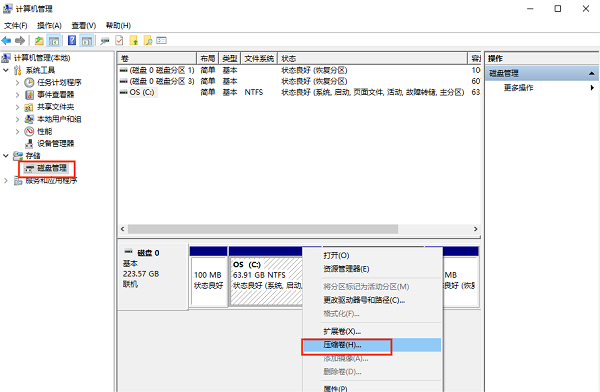Click the folder with magnifier toolbar icon
Screen dimensions: 600x392
[x=148, y=41]
